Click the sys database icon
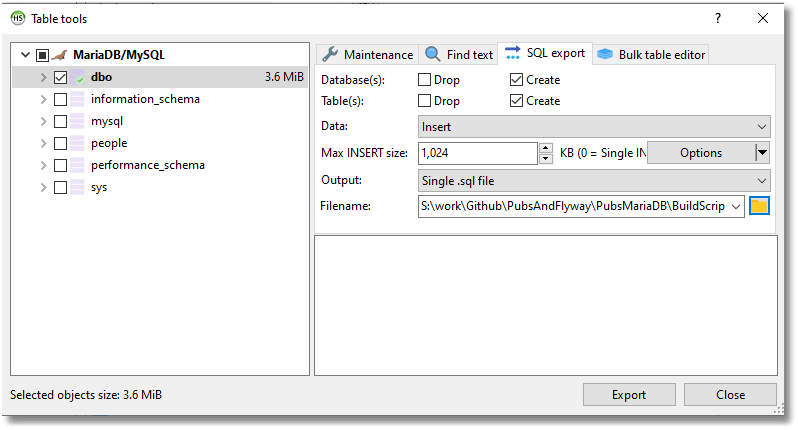 77,187
